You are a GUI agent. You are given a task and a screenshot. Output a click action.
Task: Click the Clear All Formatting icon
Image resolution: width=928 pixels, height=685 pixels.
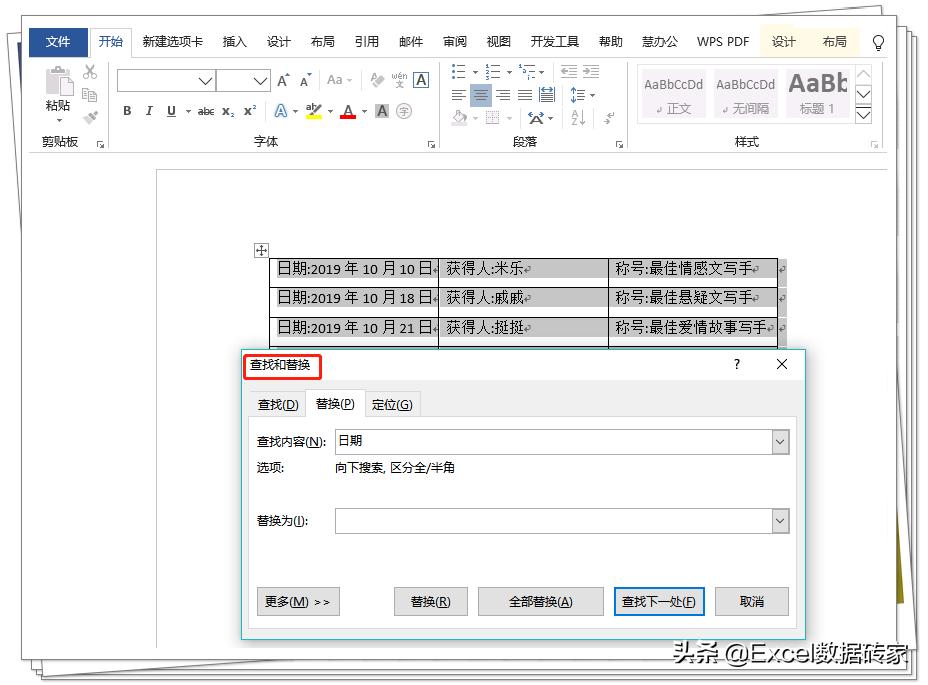(x=375, y=80)
